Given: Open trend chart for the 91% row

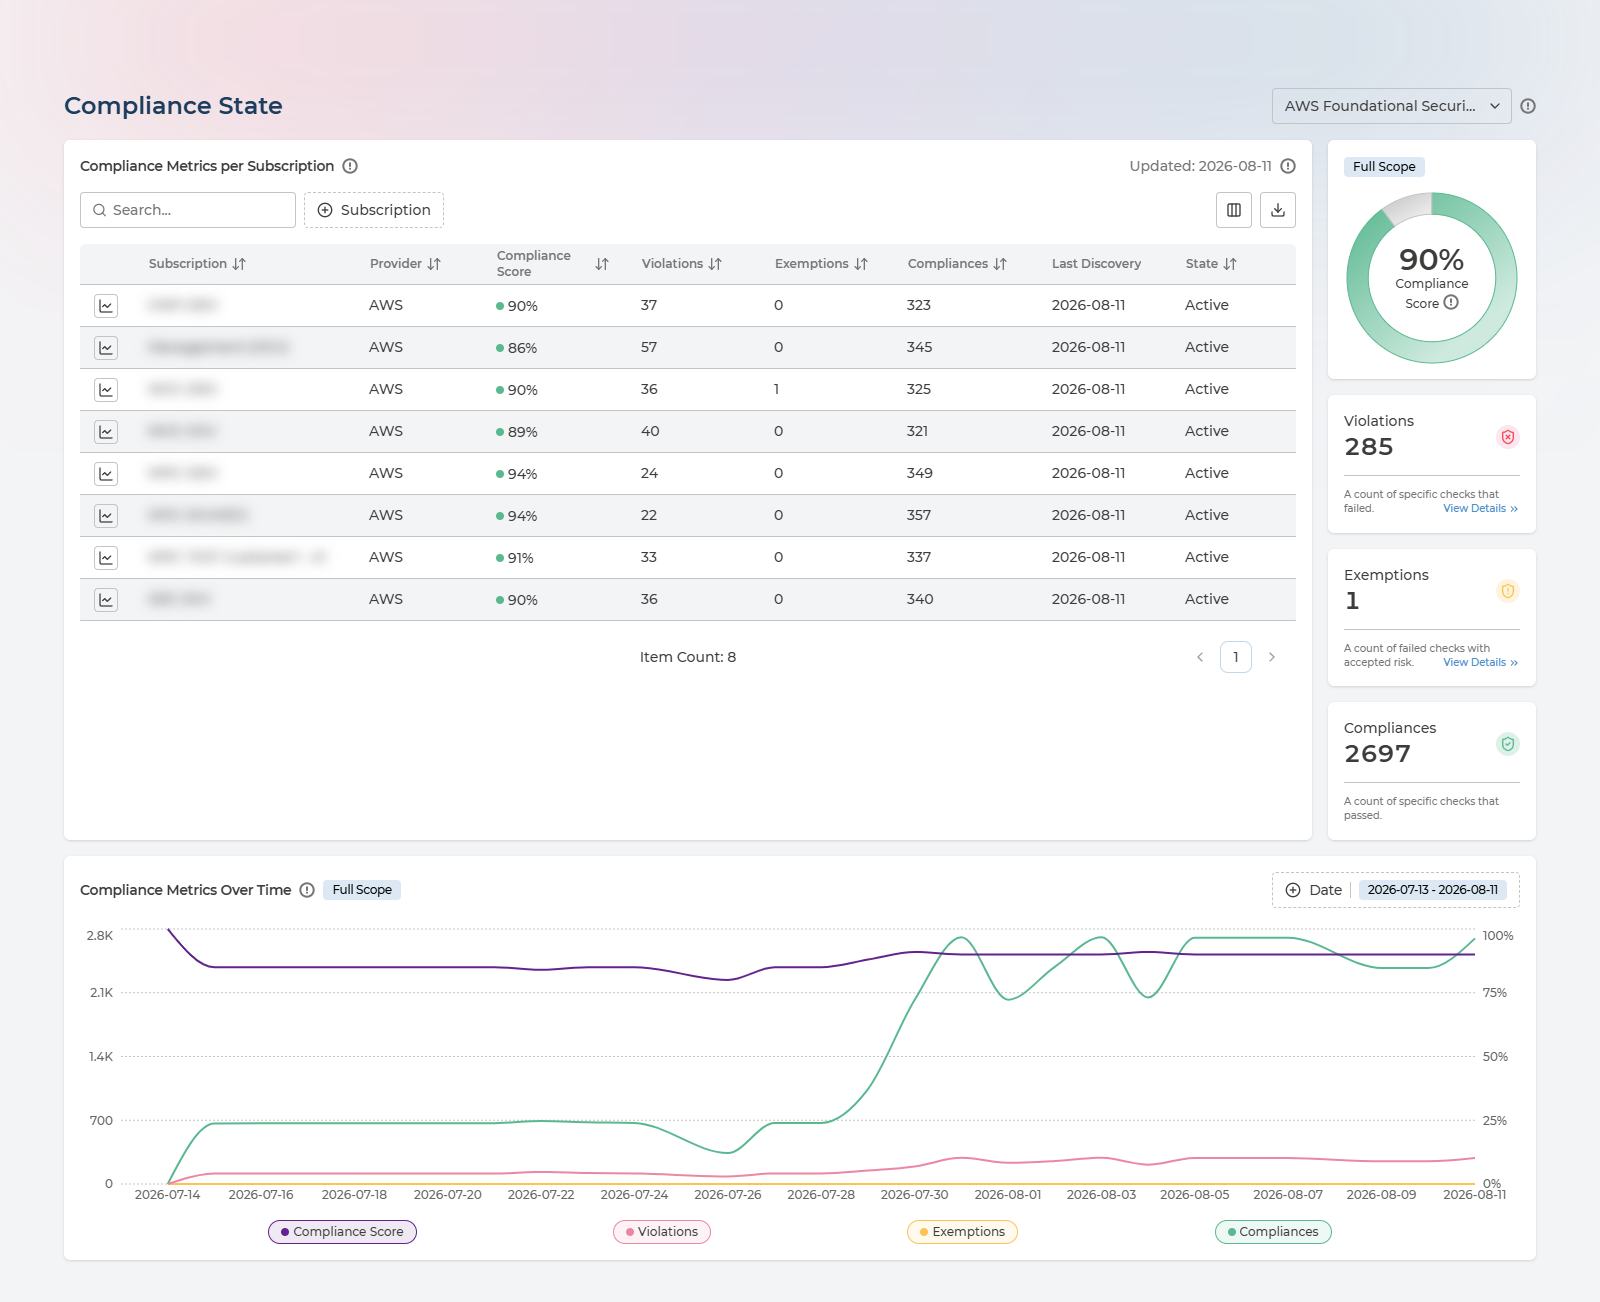Looking at the screenshot, I should (x=106, y=558).
